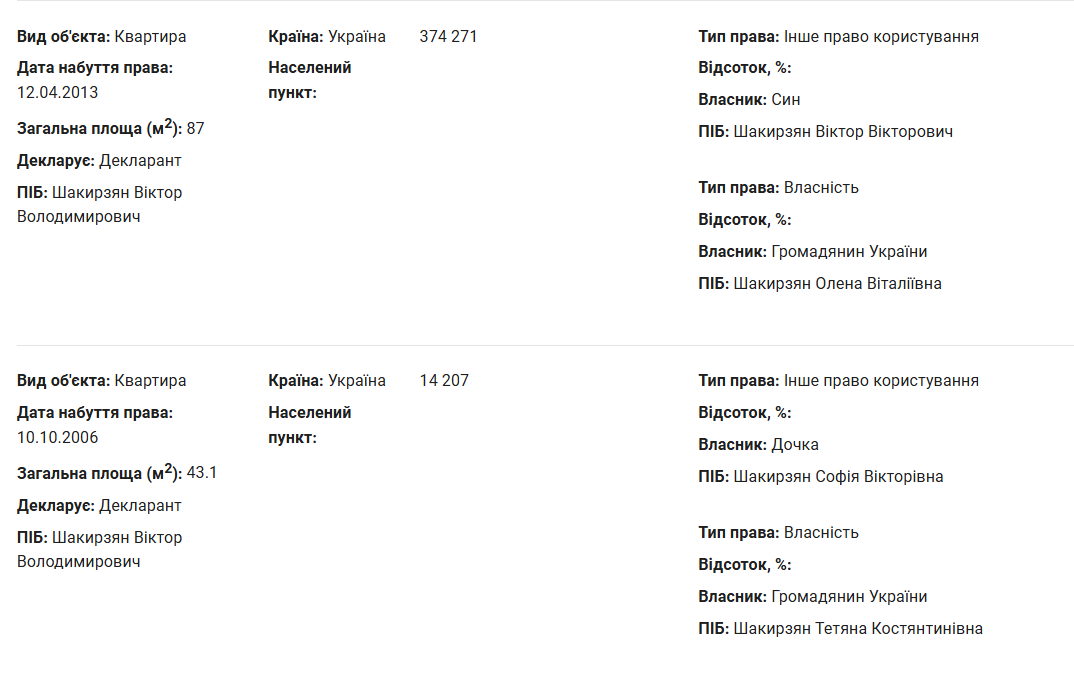1074x689 pixels.
Task: Select the acquisition date 12.04.2013
Action: 58,93
